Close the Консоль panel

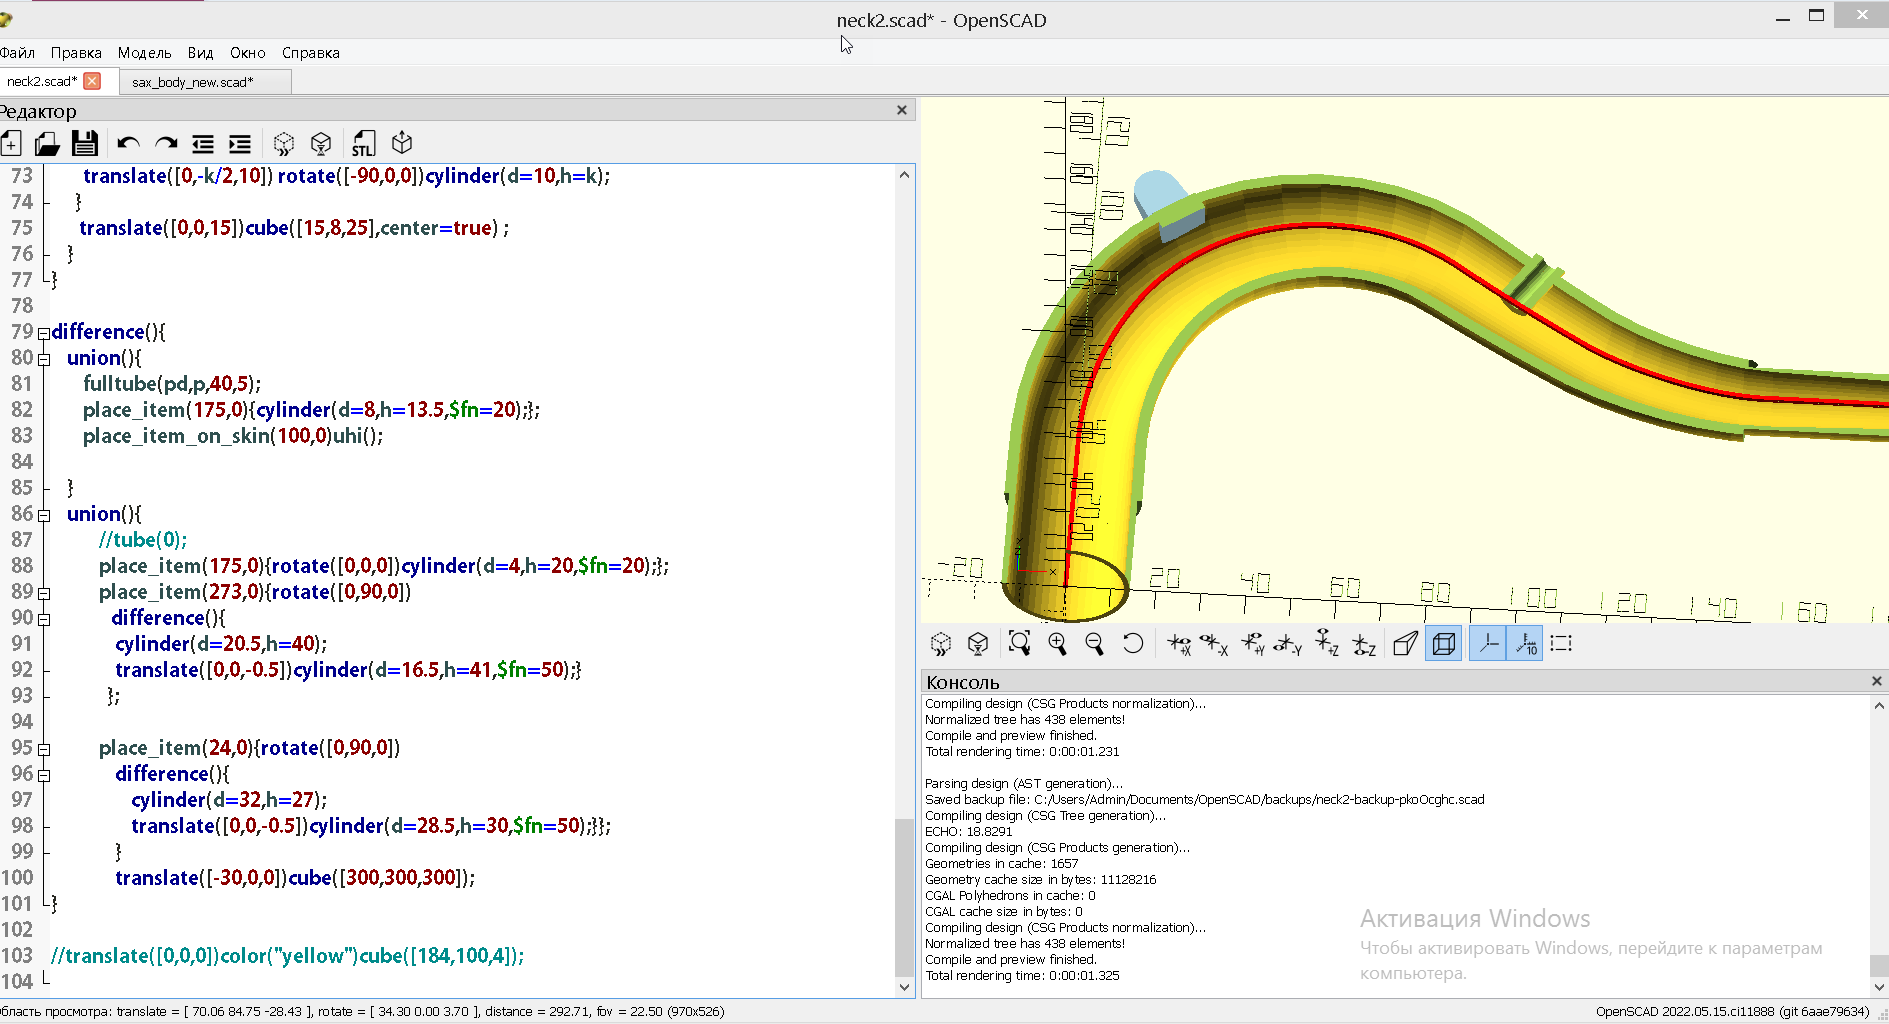[x=1876, y=681]
